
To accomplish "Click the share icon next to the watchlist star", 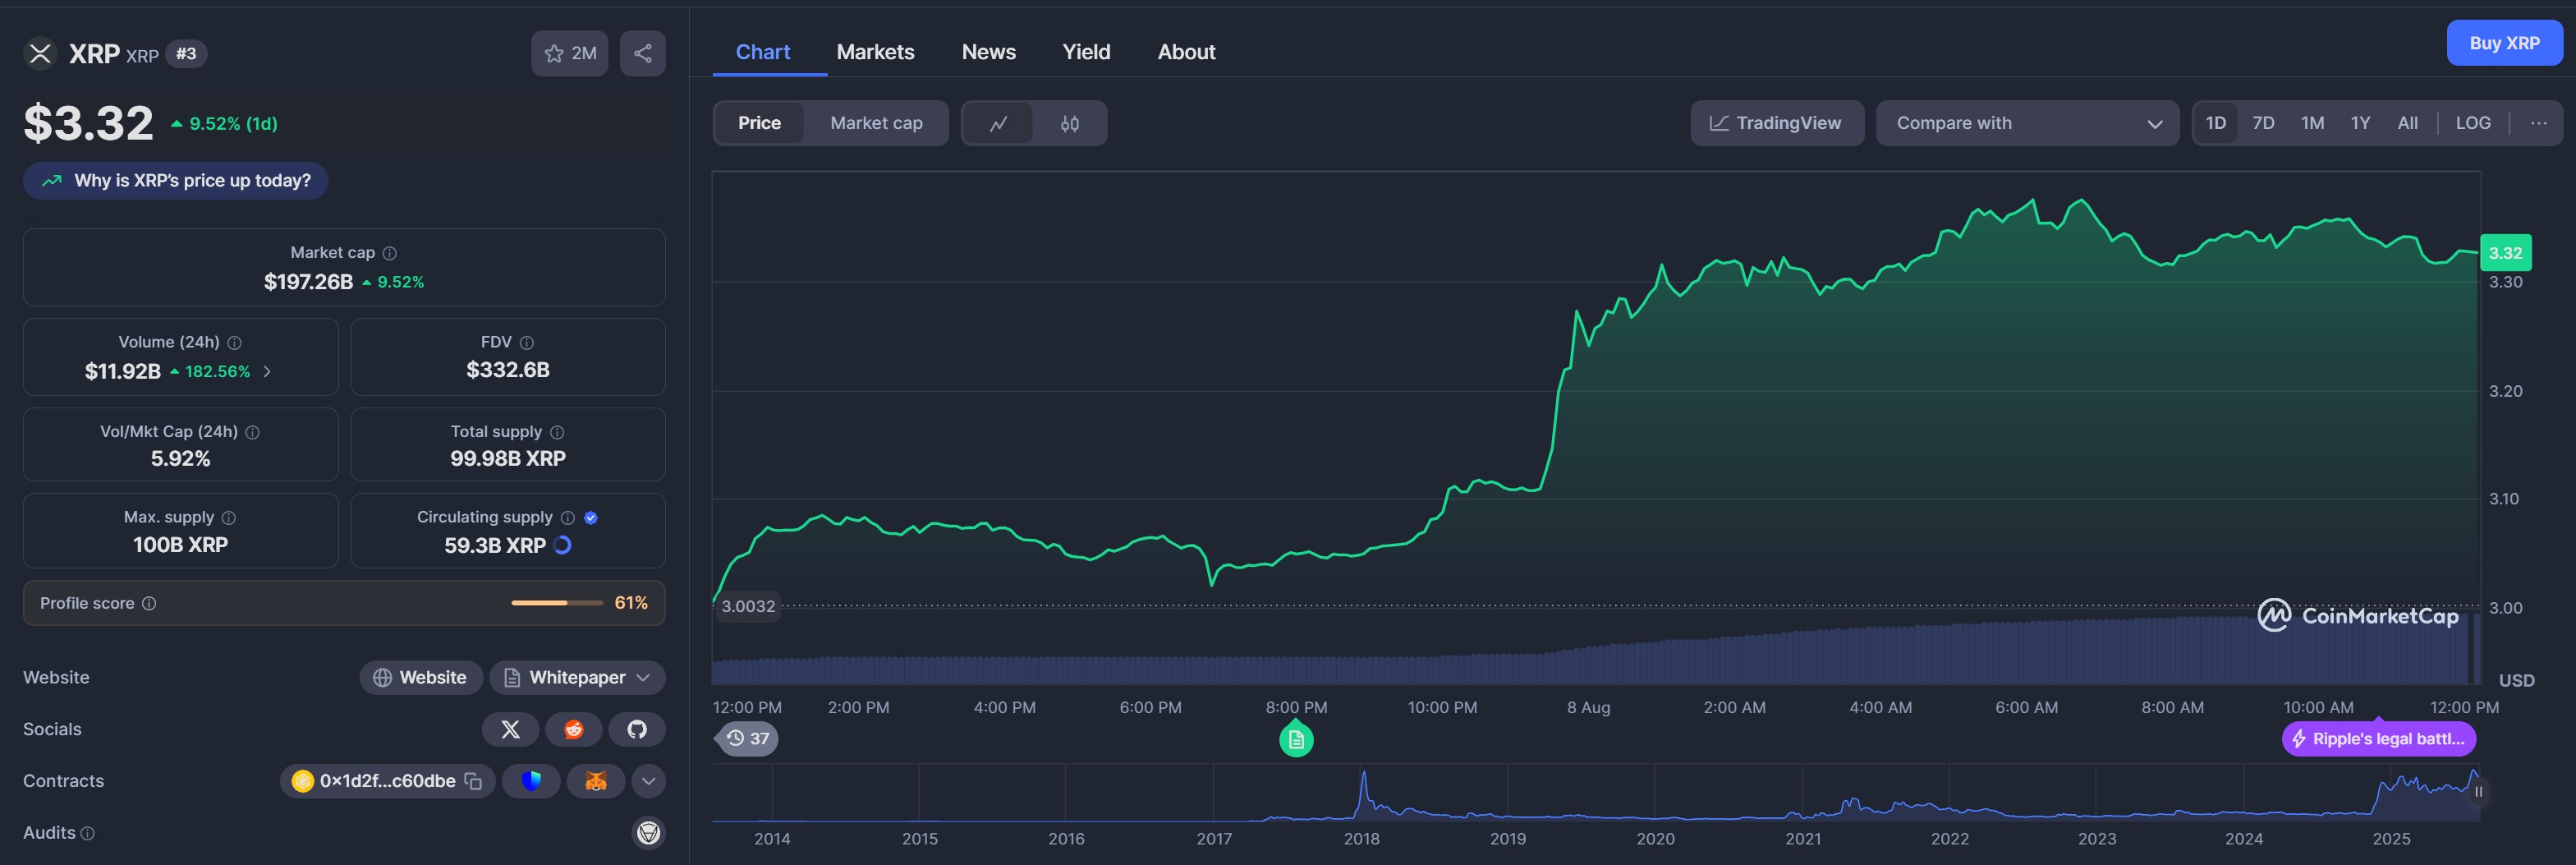I will click(642, 53).
